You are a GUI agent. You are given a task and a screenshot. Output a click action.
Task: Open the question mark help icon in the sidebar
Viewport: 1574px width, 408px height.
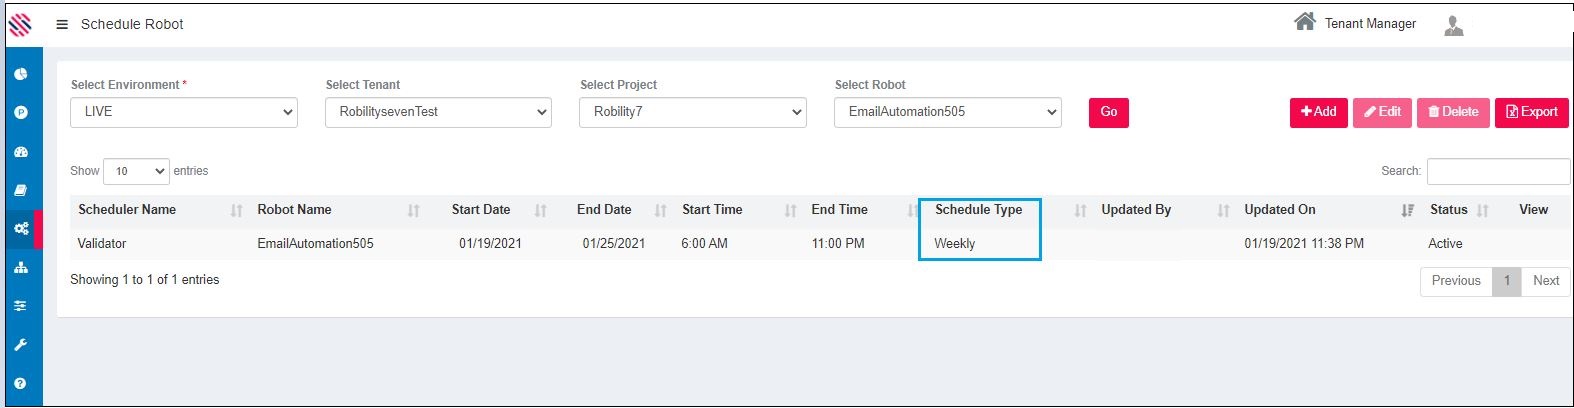pyautogui.click(x=21, y=383)
